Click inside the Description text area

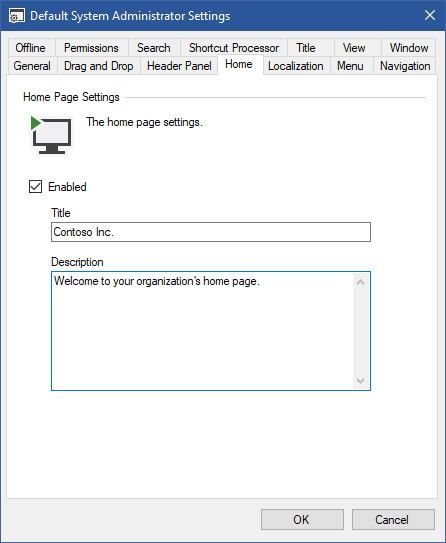[203, 331]
